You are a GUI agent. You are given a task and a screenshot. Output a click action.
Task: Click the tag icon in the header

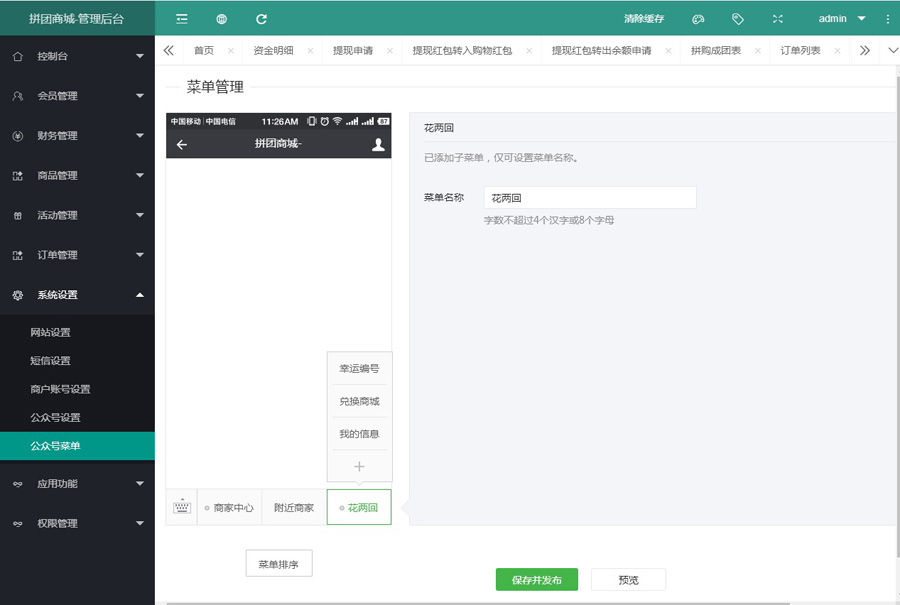click(738, 19)
